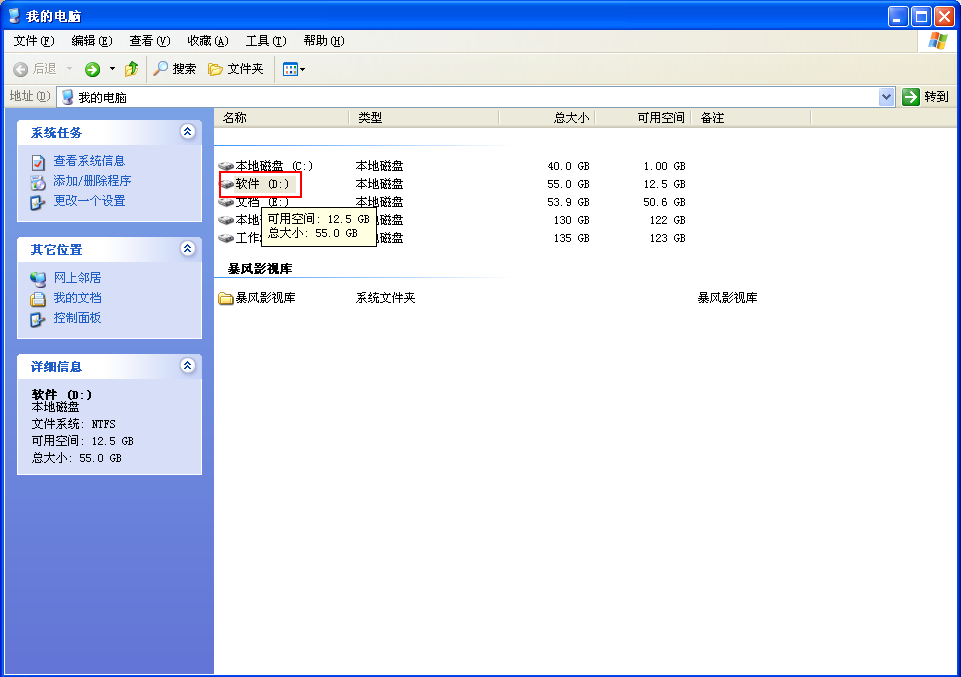Click the Back arrow icon
961x677 pixels.
(20, 69)
